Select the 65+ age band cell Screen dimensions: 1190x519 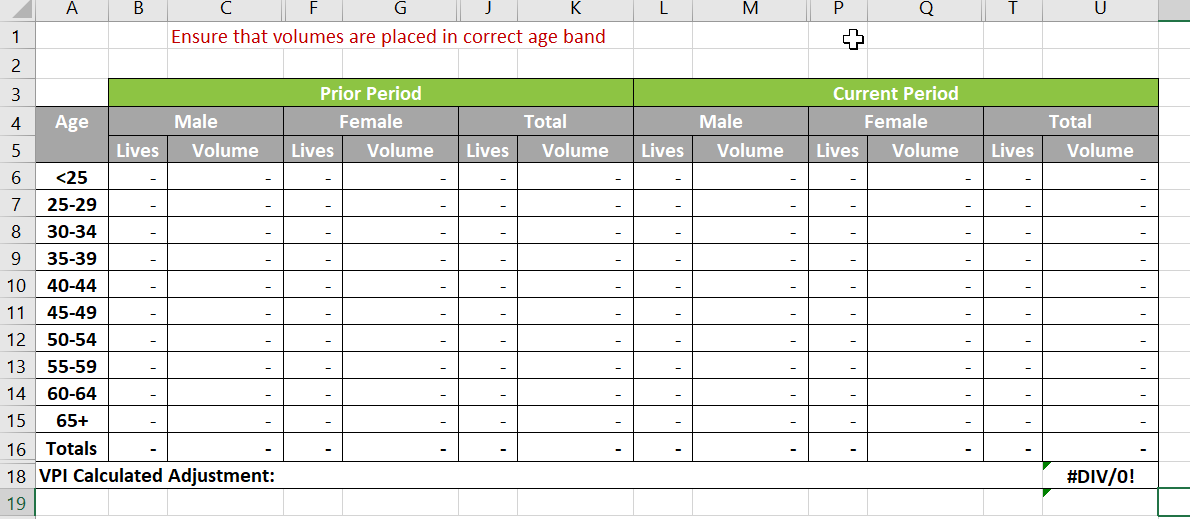tap(71, 421)
